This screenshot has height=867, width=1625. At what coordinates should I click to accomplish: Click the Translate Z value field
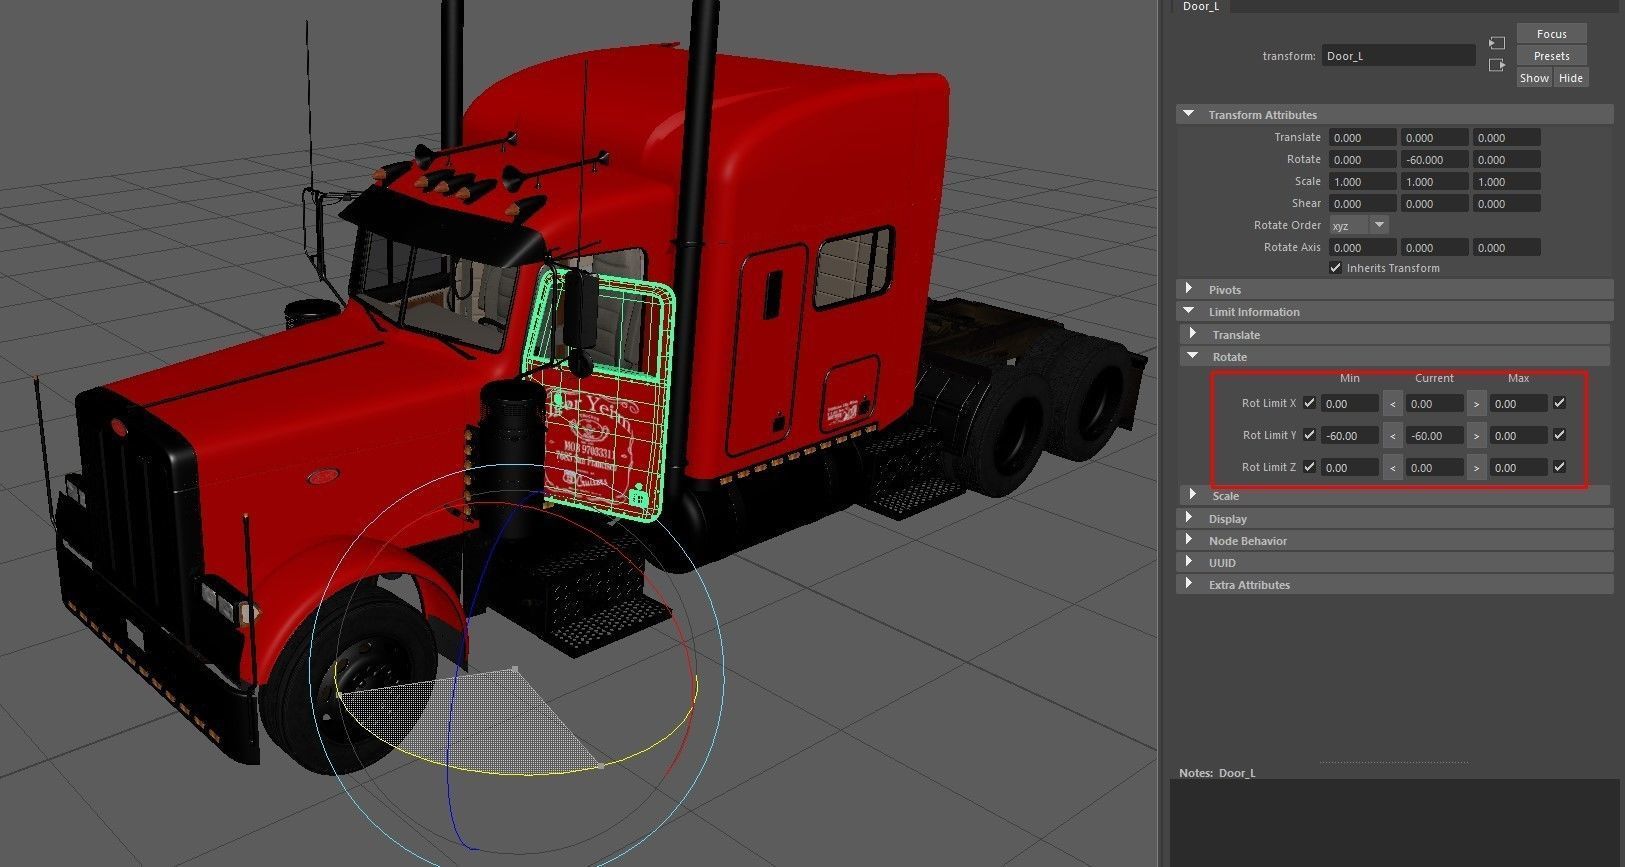(x=1507, y=138)
